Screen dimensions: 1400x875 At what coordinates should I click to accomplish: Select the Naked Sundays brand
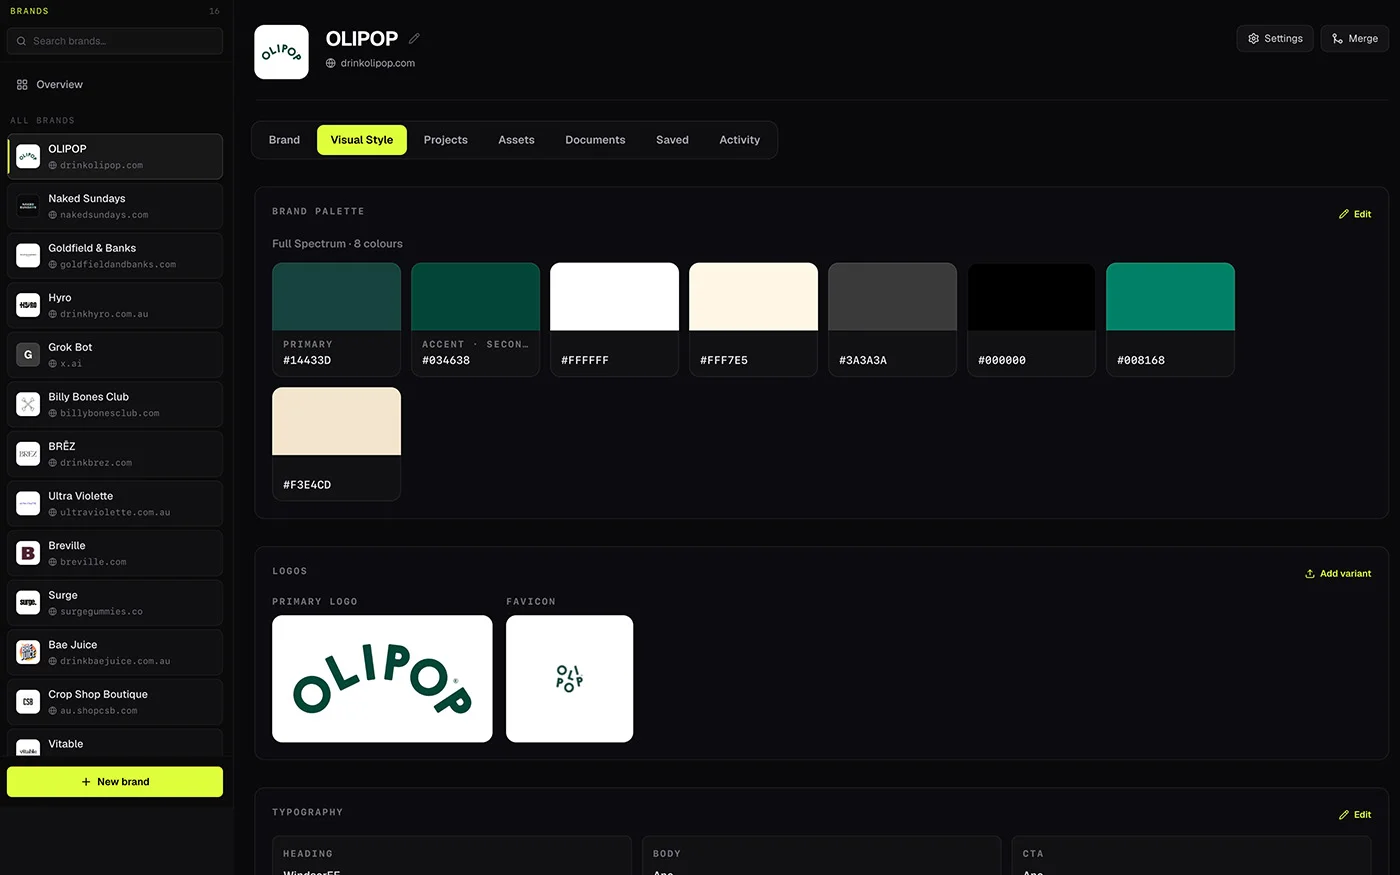pos(115,206)
